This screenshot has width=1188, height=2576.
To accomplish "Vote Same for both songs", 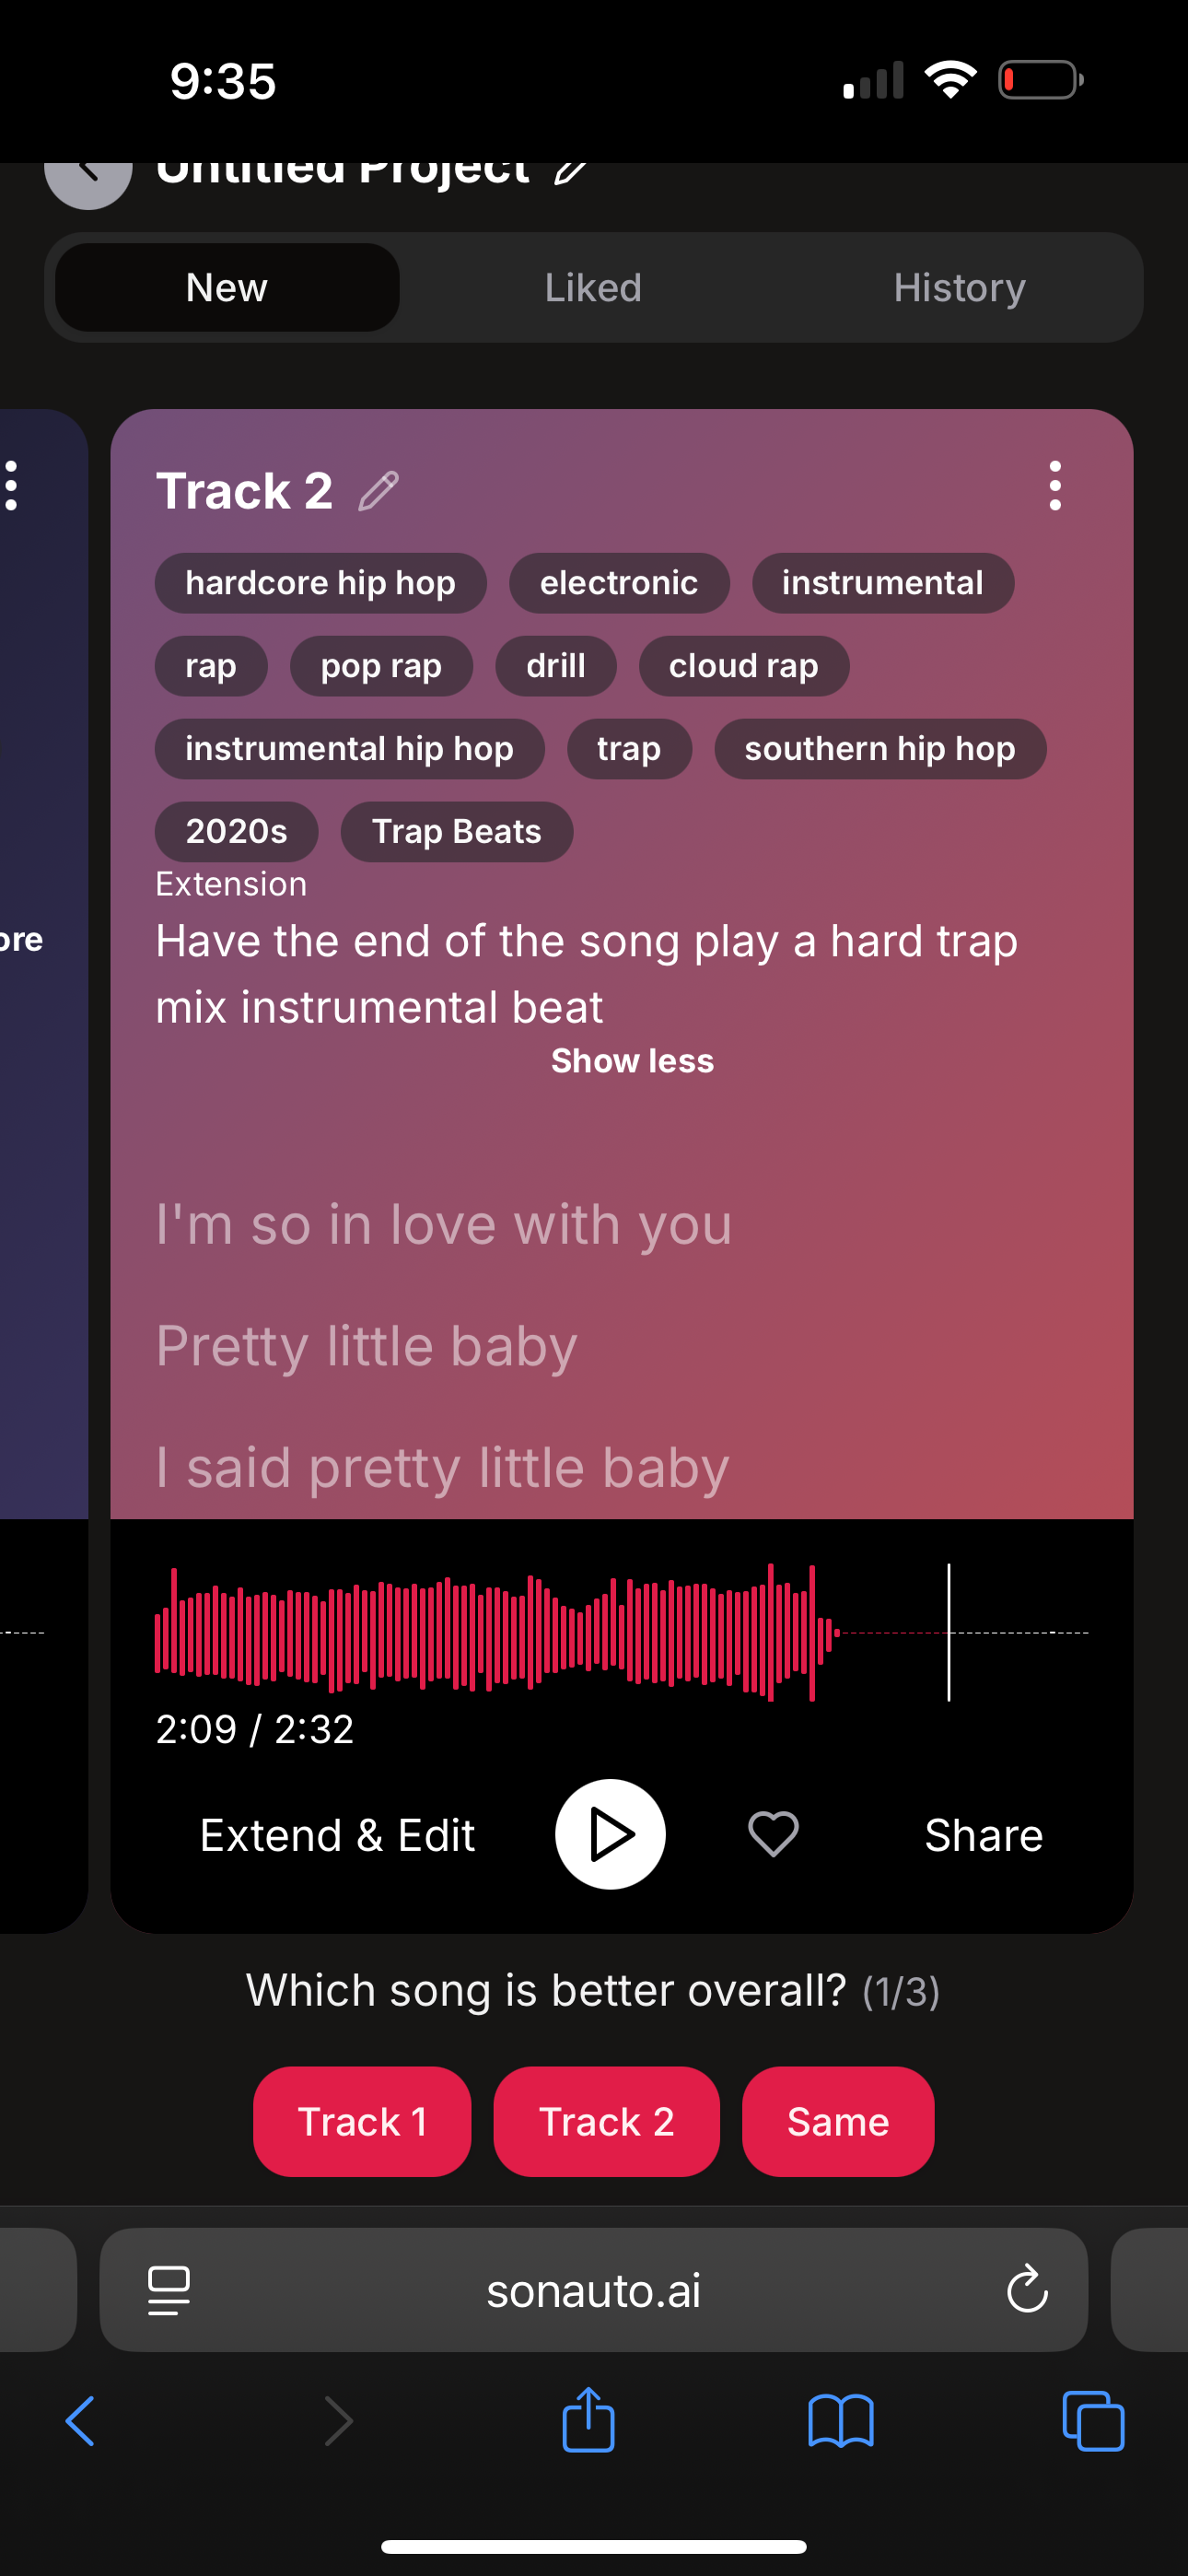I will (x=838, y=2121).
